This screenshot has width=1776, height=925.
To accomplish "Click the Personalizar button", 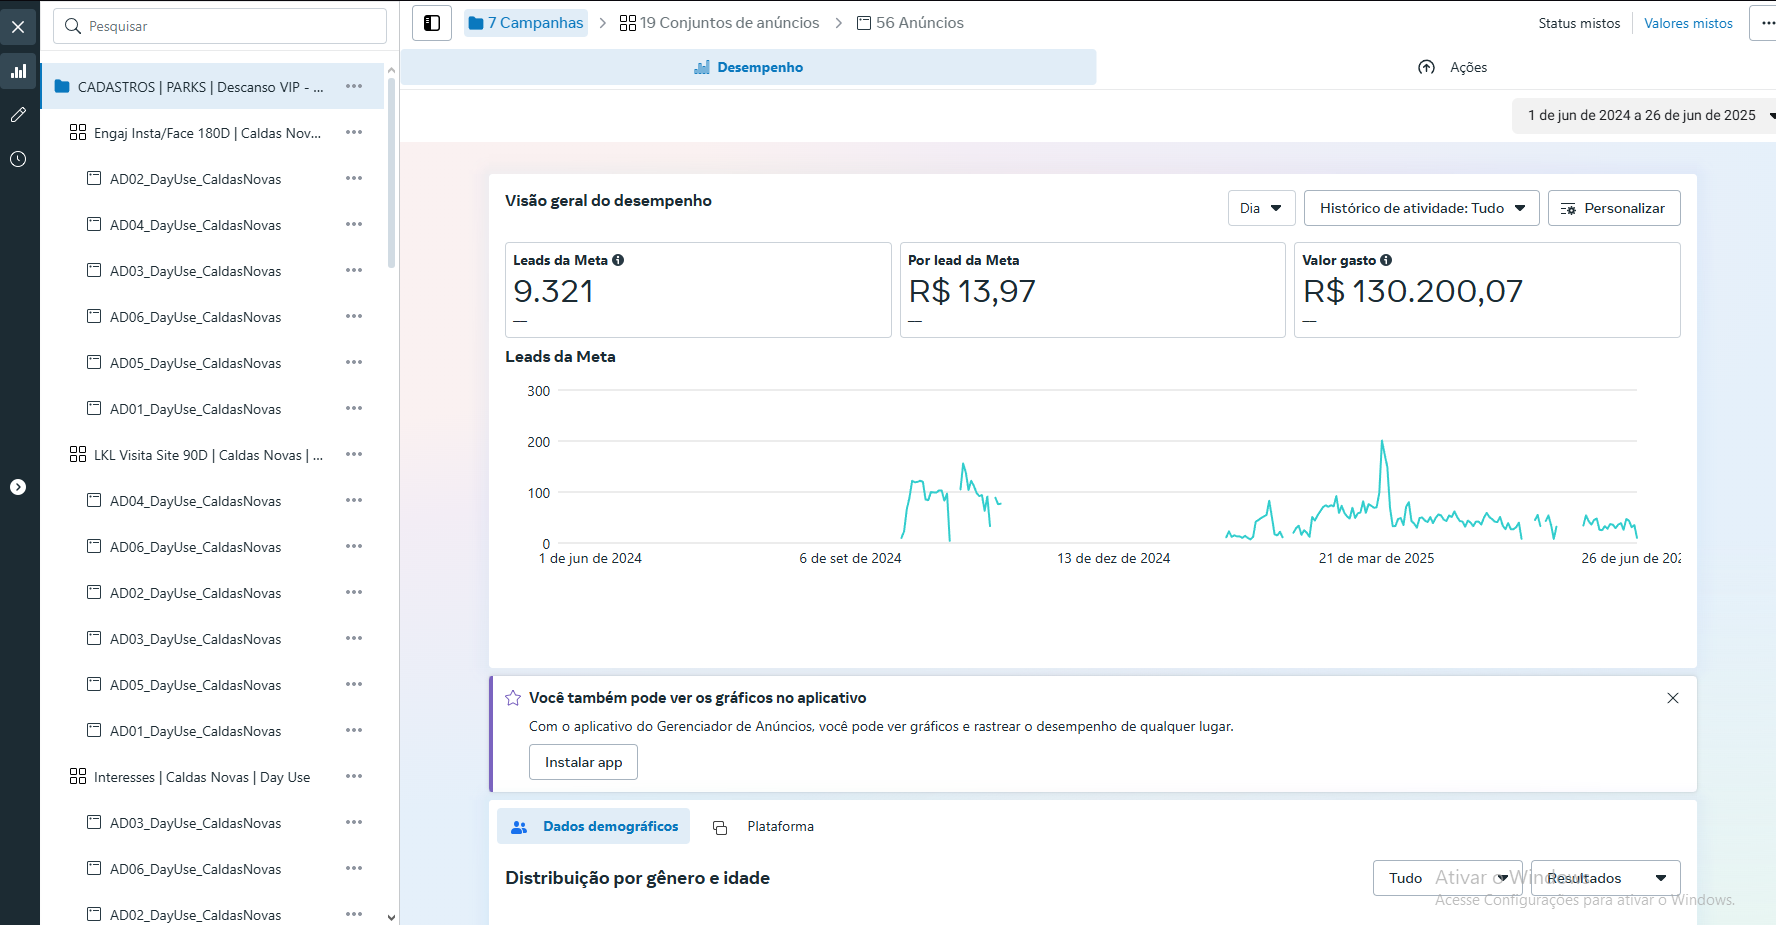I will (1613, 208).
